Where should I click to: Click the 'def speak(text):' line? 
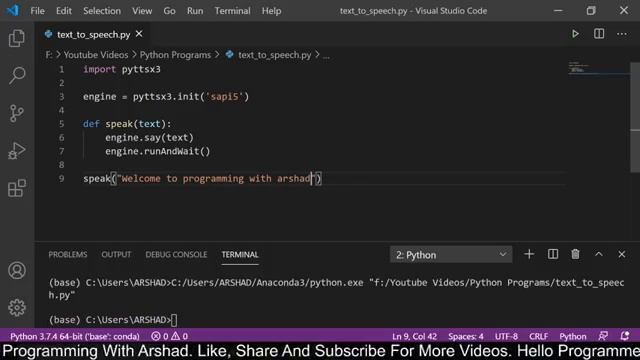tap(127, 124)
